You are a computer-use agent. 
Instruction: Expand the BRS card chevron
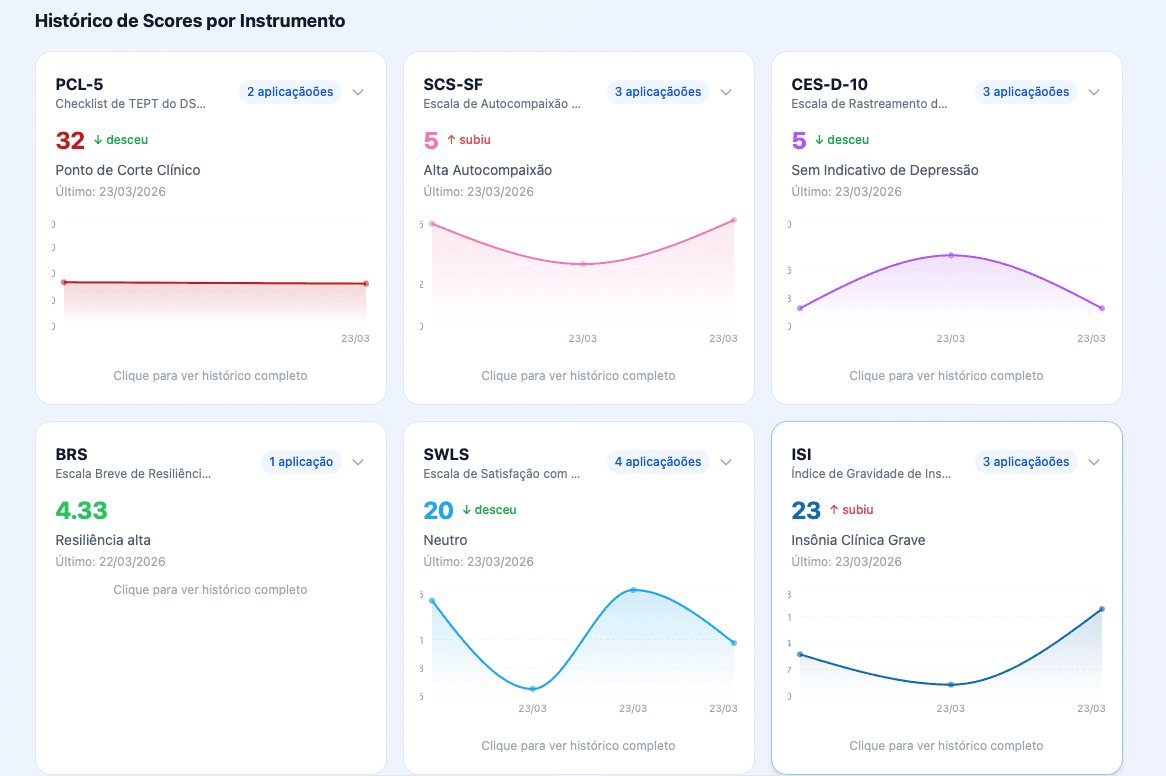point(358,461)
